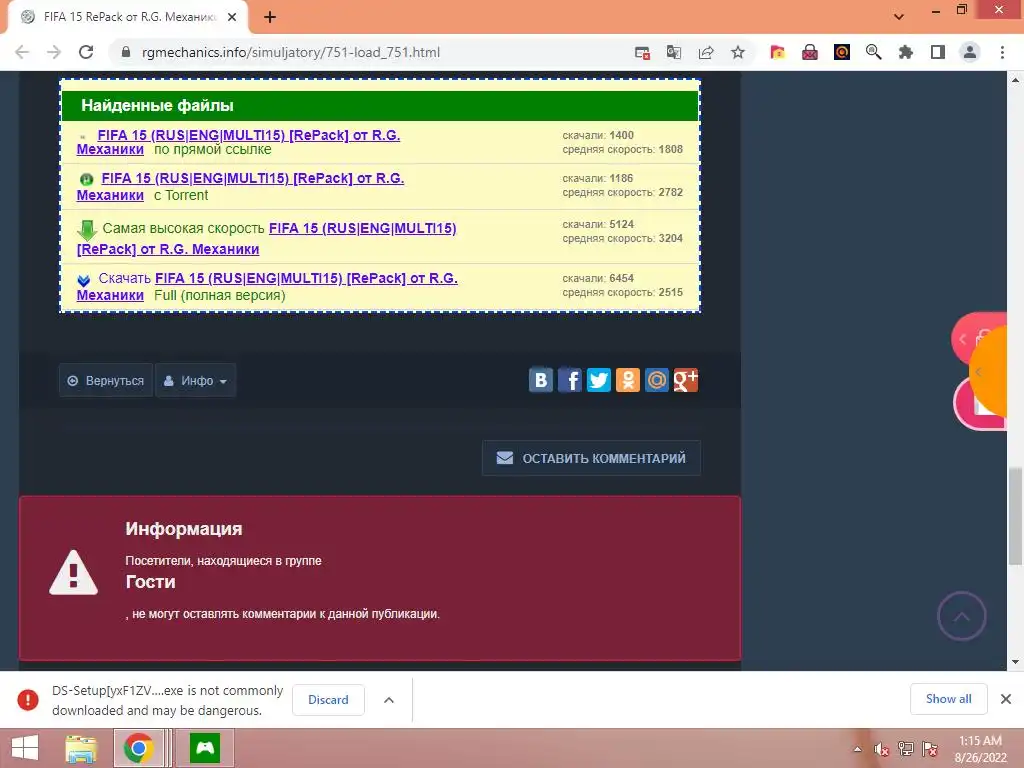Open the black circular orange extension

coord(842,52)
